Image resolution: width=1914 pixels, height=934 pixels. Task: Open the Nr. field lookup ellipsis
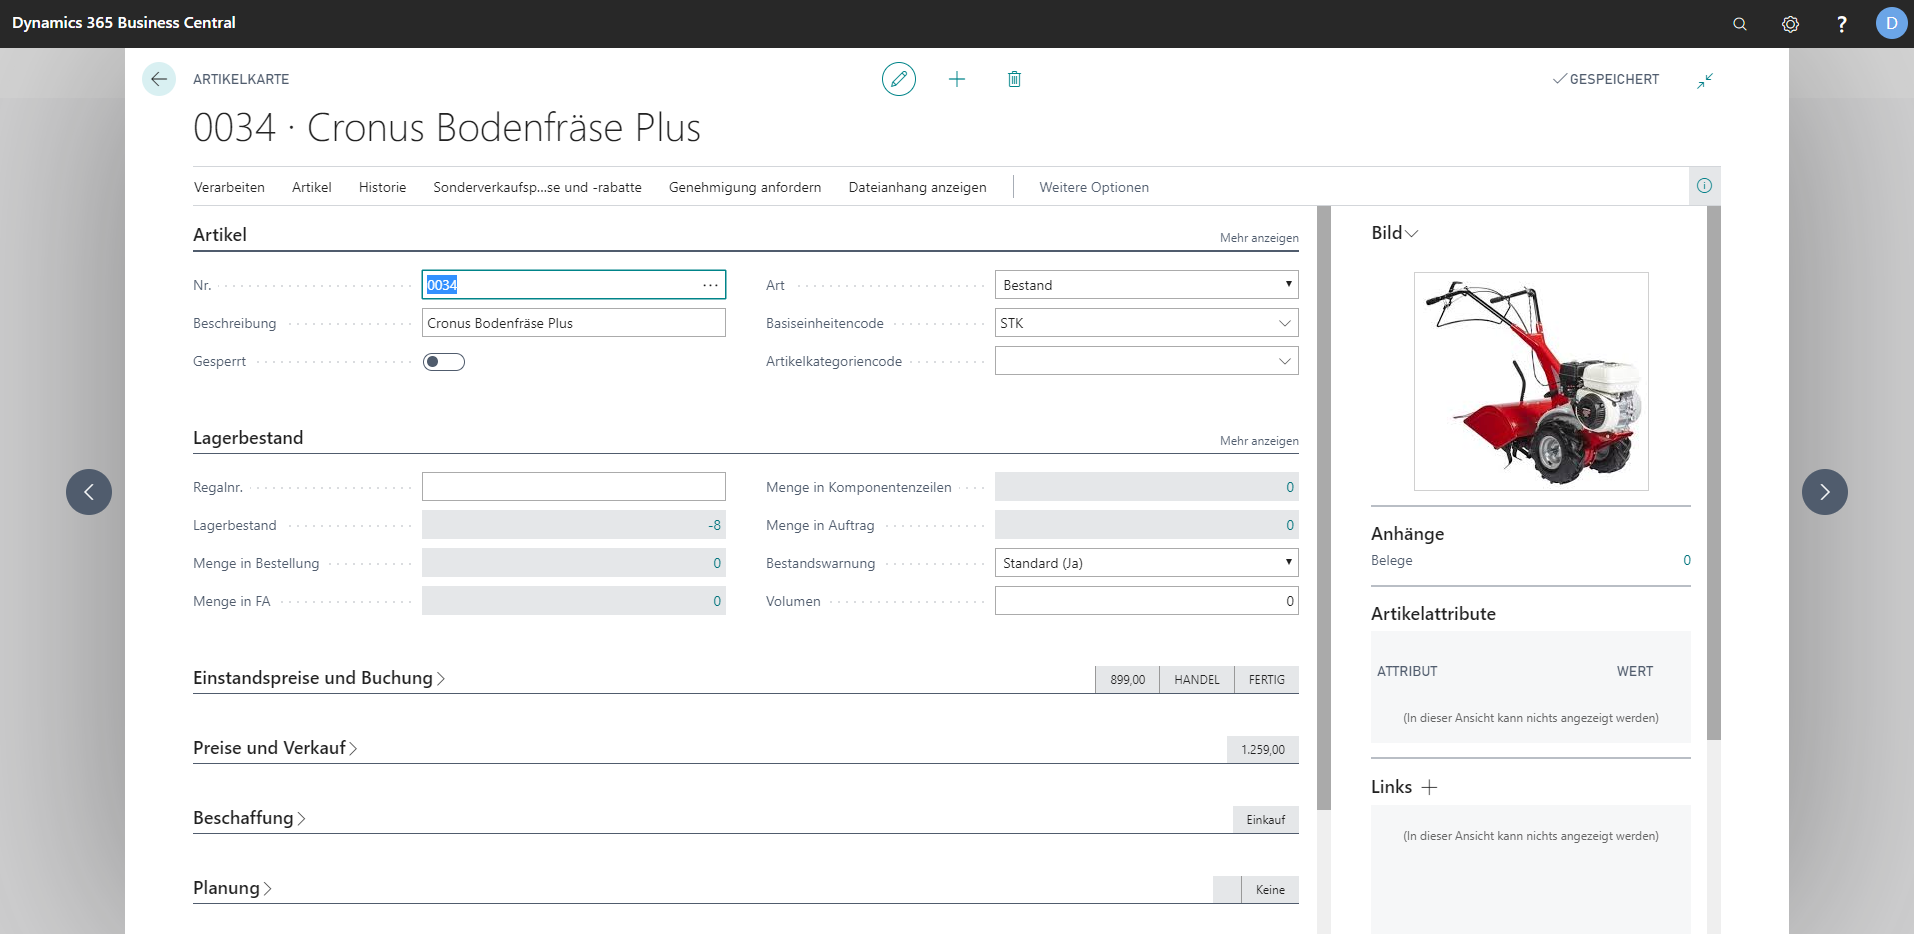click(710, 285)
